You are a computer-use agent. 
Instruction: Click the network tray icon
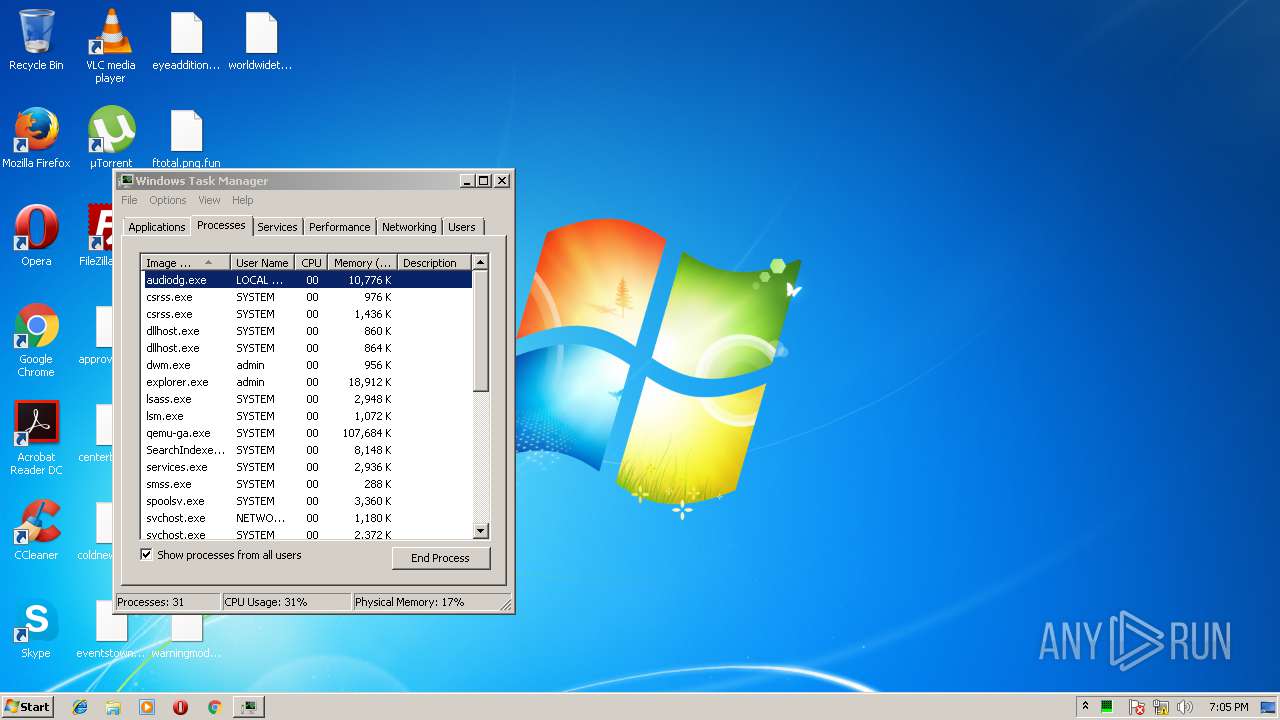click(1161, 707)
